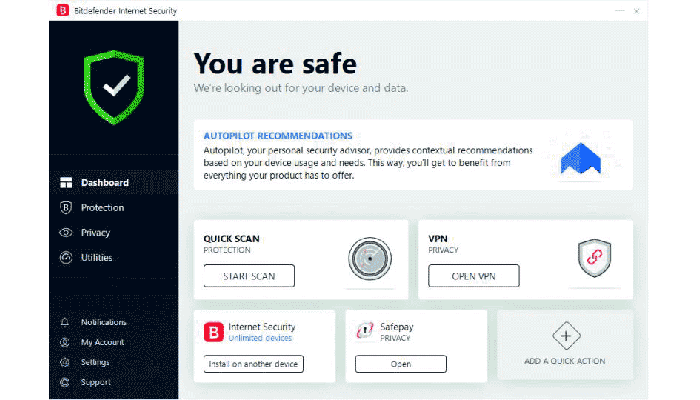700x400 pixels.
Task: Click the Safepay card title
Action: pos(396,327)
